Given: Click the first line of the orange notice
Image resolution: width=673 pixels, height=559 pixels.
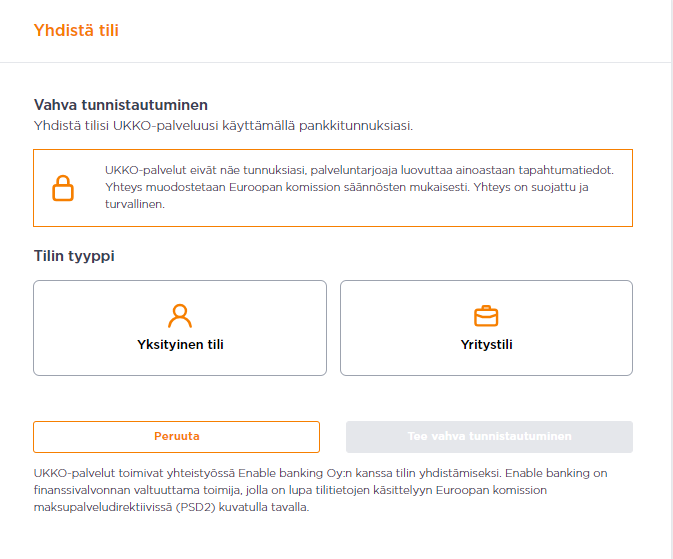Looking at the screenshot, I should pos(366,170).
